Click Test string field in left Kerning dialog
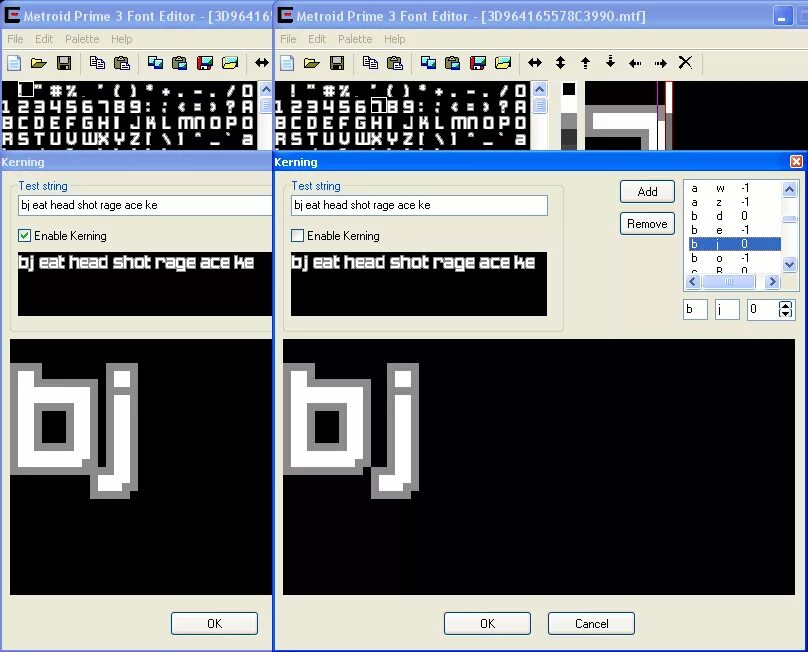This screenshot has height=652, width=808. (x=145, y=205)
